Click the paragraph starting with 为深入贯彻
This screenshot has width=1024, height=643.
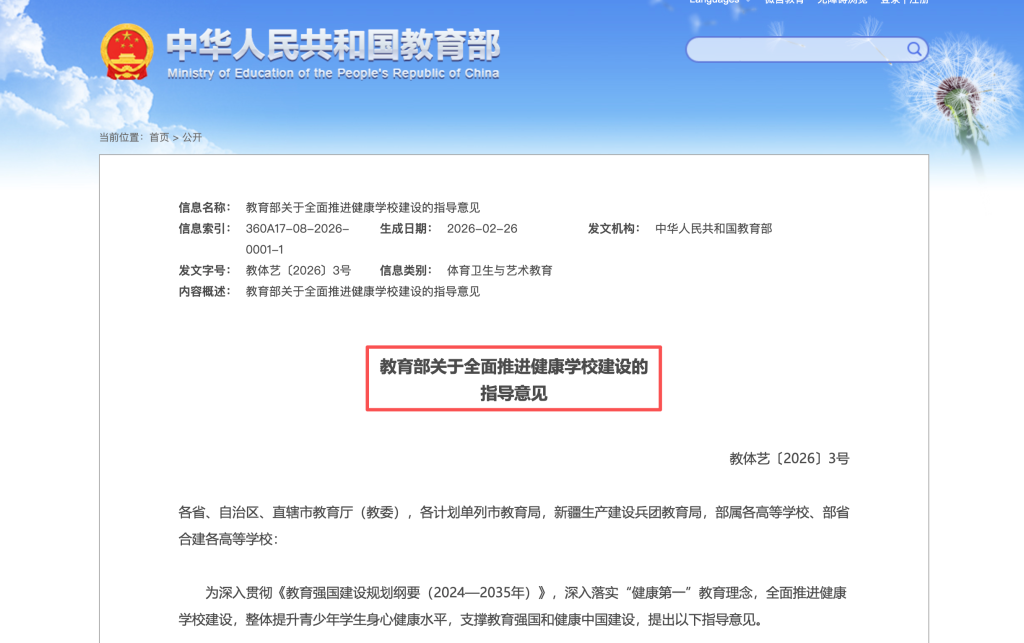click(x=513, y=606)
